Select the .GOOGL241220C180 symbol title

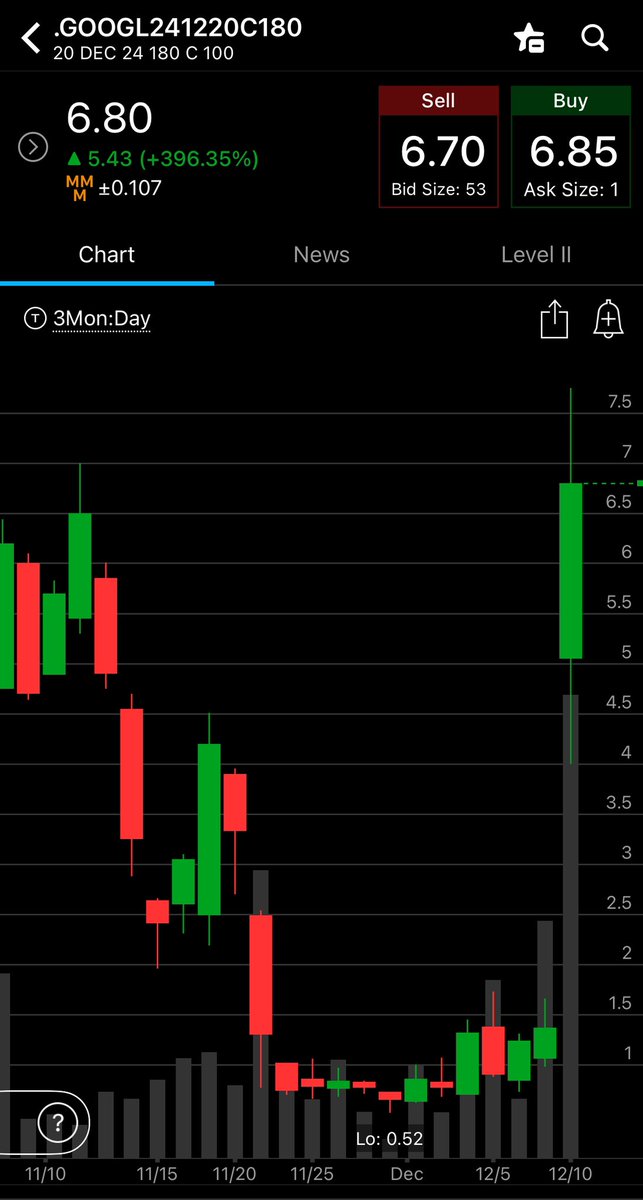tap(177, 28)
